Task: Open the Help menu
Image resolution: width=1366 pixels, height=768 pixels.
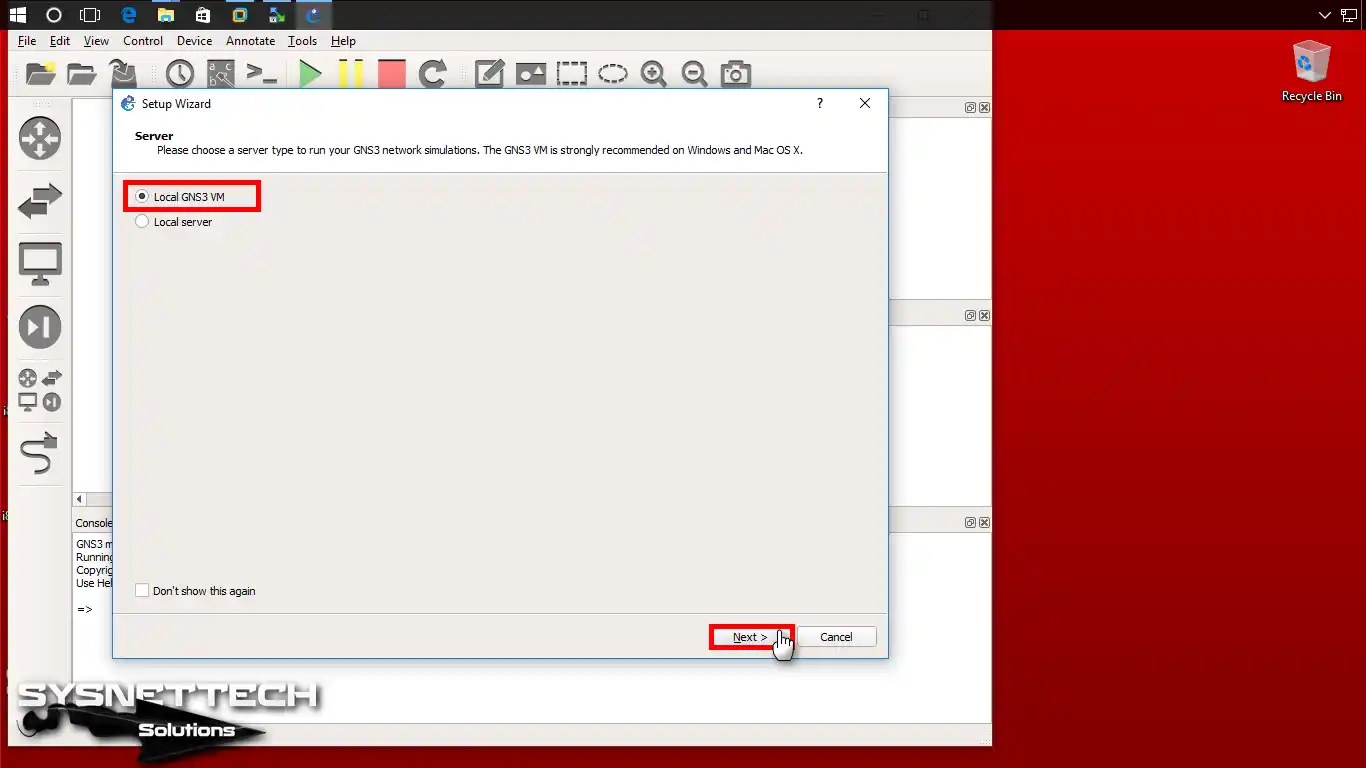Action: [x=343, y=41]
